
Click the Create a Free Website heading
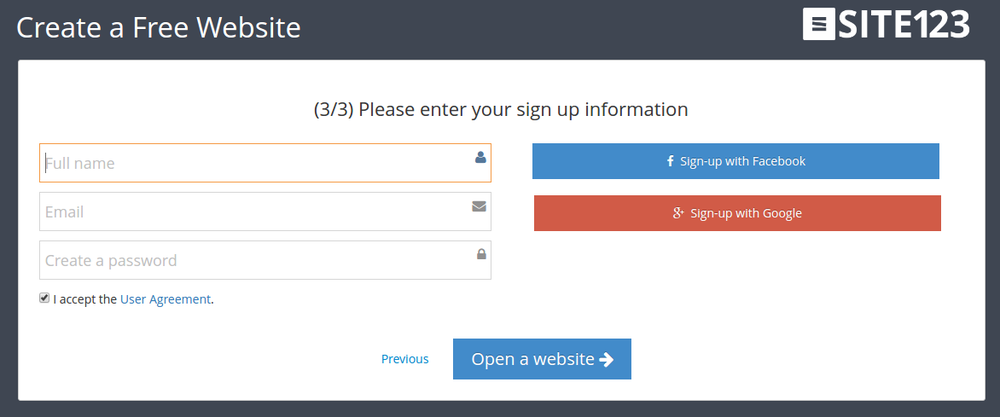(159, 27)
